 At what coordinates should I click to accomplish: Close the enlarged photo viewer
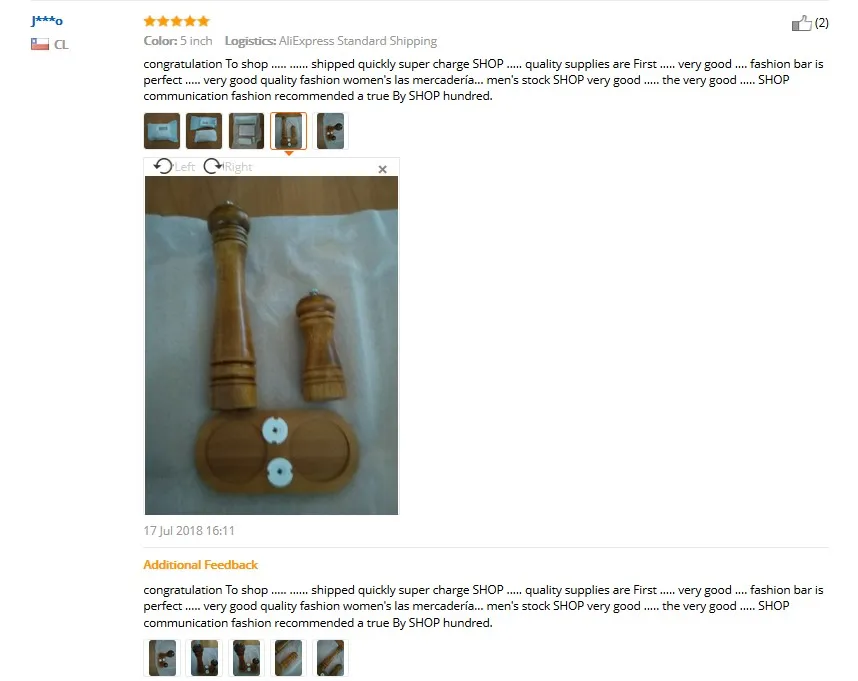(382, 169)
